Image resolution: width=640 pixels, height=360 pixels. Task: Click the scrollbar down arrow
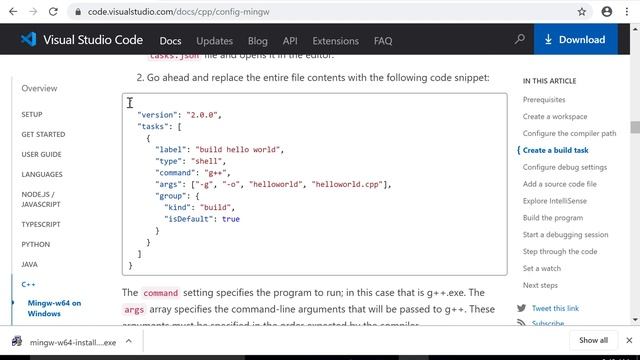pos(635,320)
